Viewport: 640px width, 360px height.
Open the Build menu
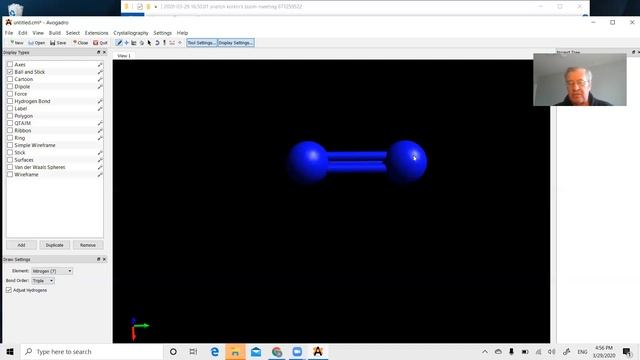pyautogui.click(x=55, y=33)
